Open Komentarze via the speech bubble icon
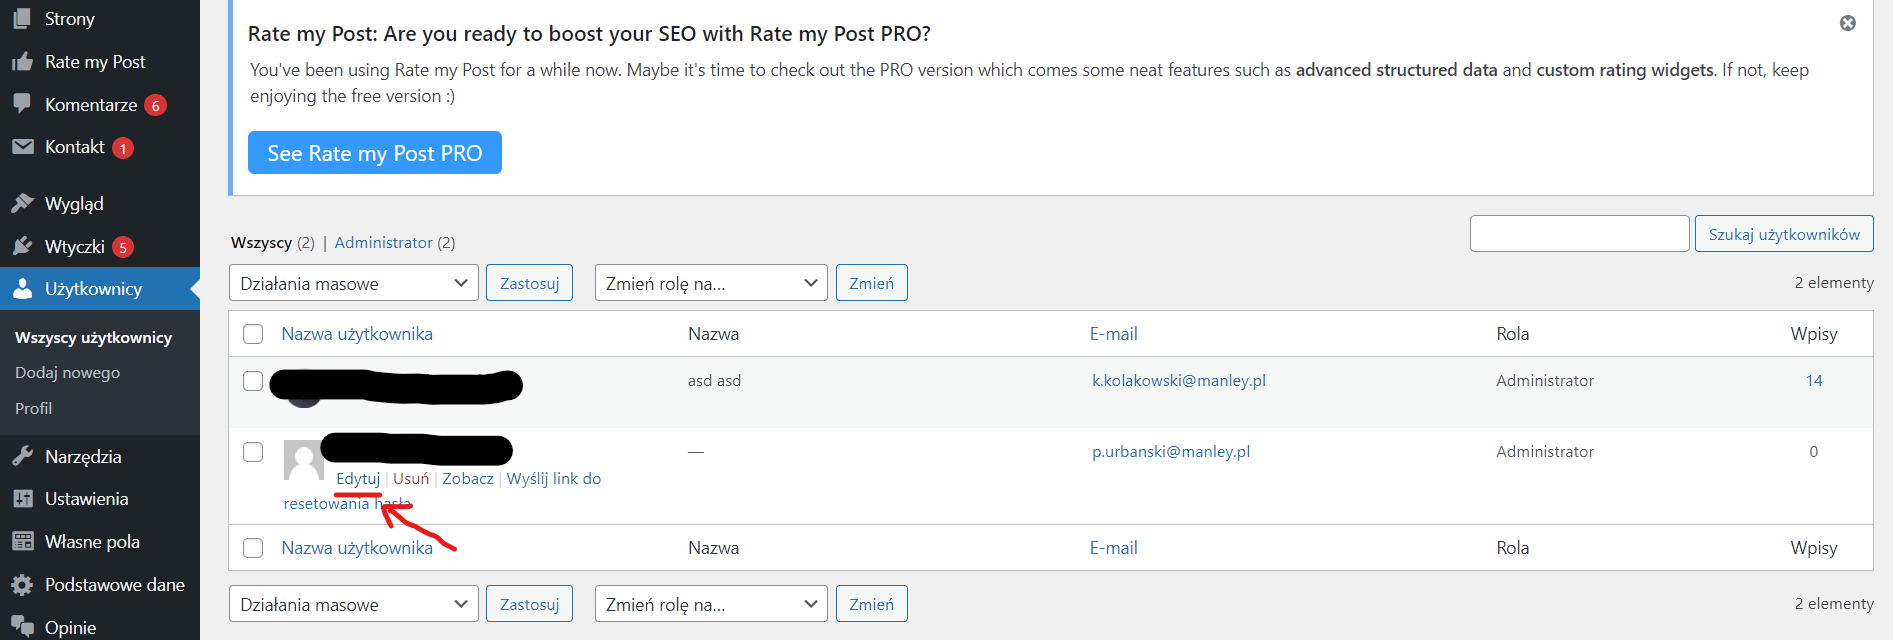 [x=22, y=104]
